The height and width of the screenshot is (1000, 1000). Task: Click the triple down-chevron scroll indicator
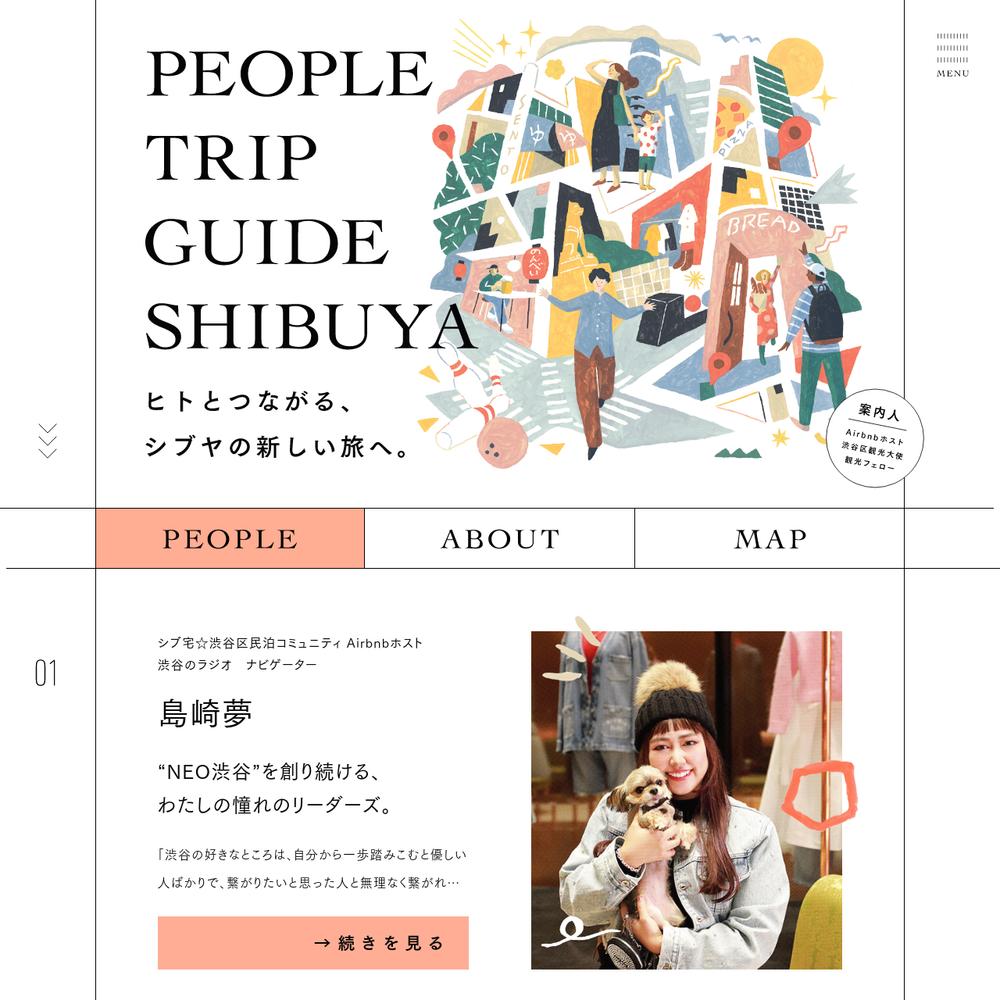[x=48, y=441]
